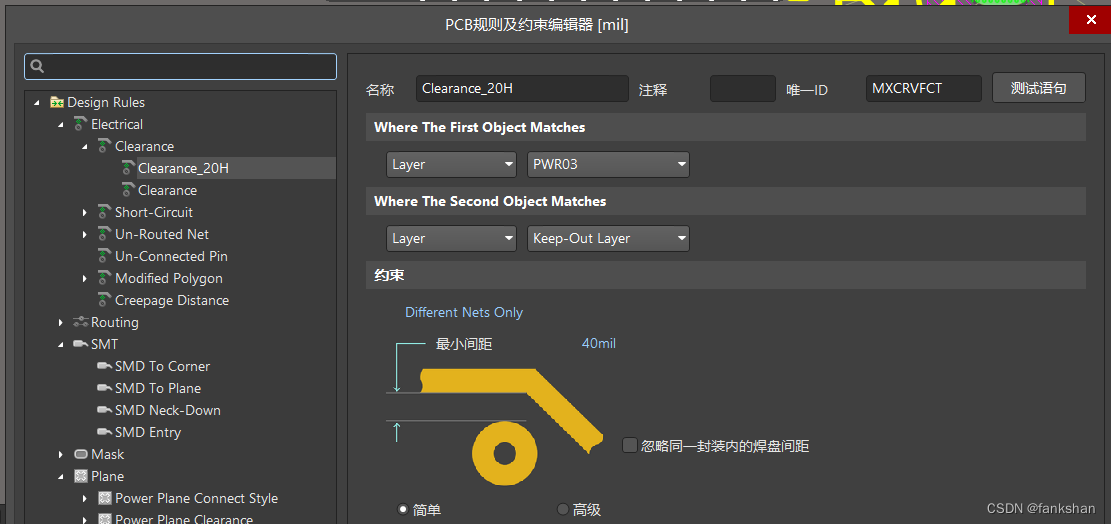Click the Clearance rule group icon
The height and width of the screenshot is (524, 1111).
[x=104, y=147]
